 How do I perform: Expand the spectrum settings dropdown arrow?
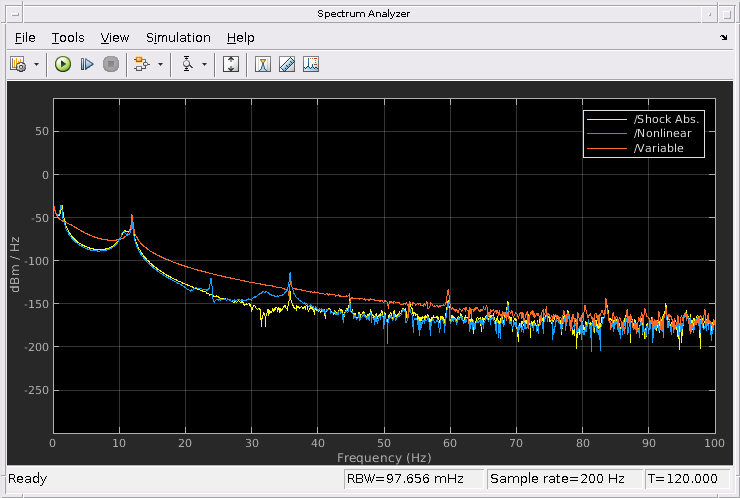click(x=37, y=64)
